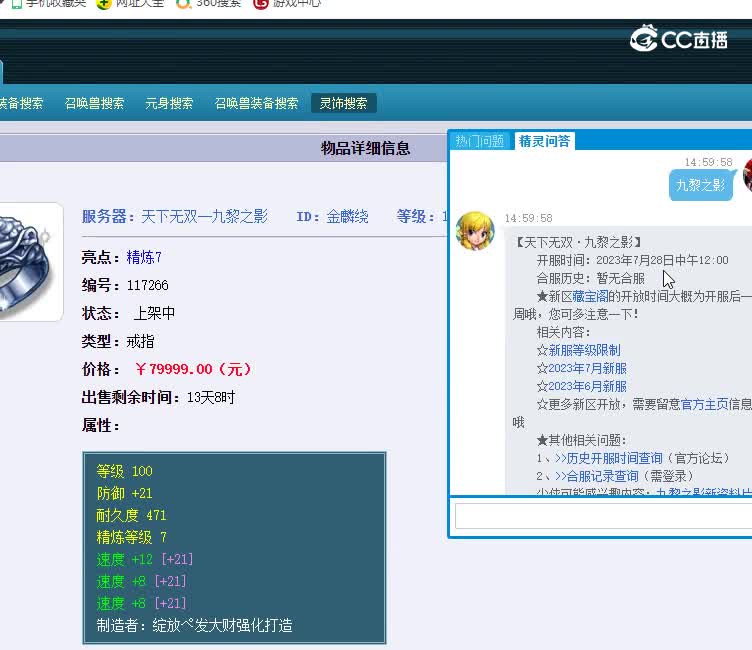The width and height of the screenshot is (752, 650).
Task: Open the 官方主页 link
Action: [704, 404]
